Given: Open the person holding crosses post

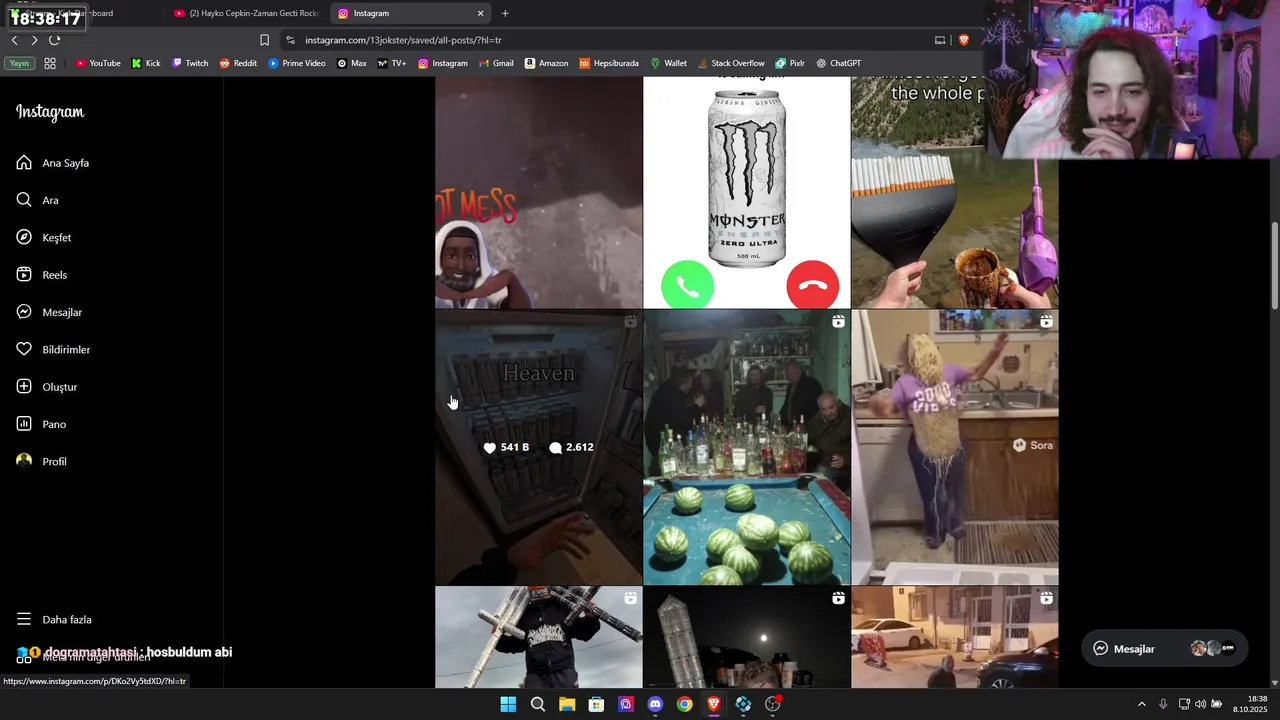Looking at the screenshot, I should click(x=539, y=637).
